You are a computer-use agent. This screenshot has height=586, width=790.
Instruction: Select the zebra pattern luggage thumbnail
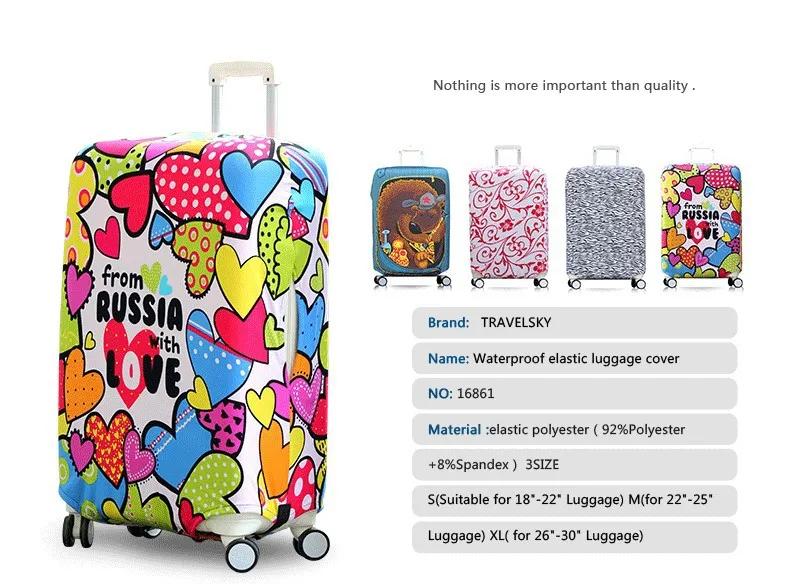605,217
